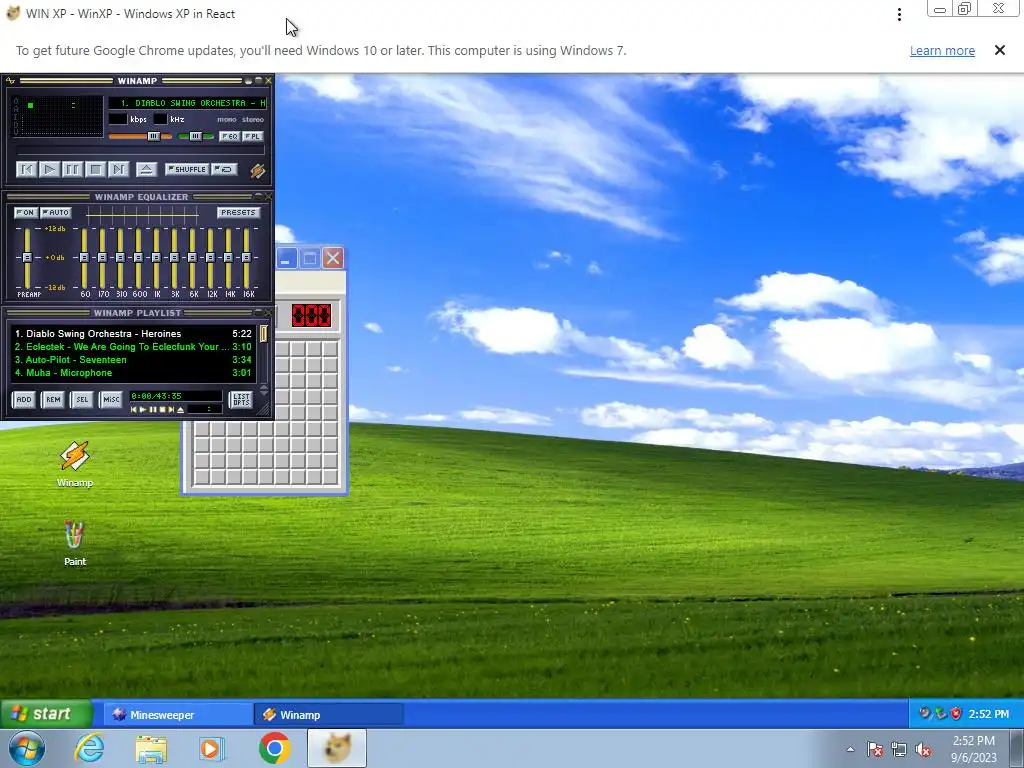The height and width of the screenshot is (768, 1024).
Task: Click the playlist mini stop button
Action: 162,410
